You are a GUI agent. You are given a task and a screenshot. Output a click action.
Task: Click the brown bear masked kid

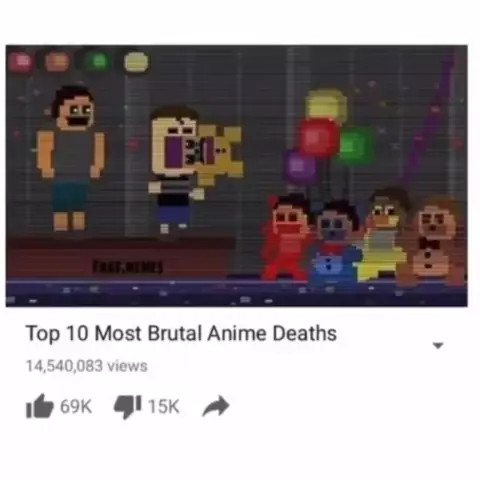click(433, 241)
